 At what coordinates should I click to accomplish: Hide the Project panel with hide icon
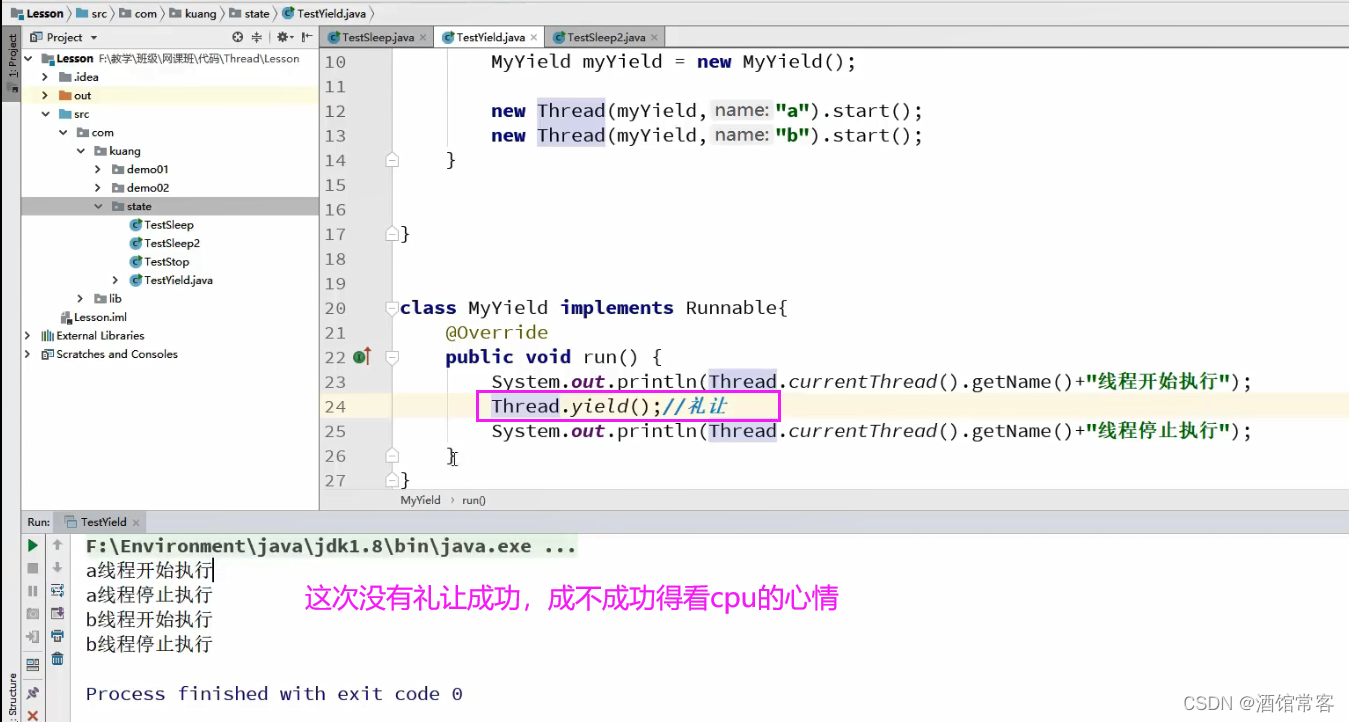(x=305, y=37)
